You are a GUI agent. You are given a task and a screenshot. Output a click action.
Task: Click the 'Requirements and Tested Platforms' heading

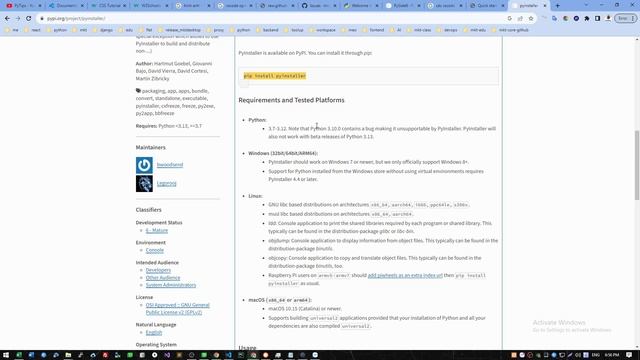coord(291,100)
